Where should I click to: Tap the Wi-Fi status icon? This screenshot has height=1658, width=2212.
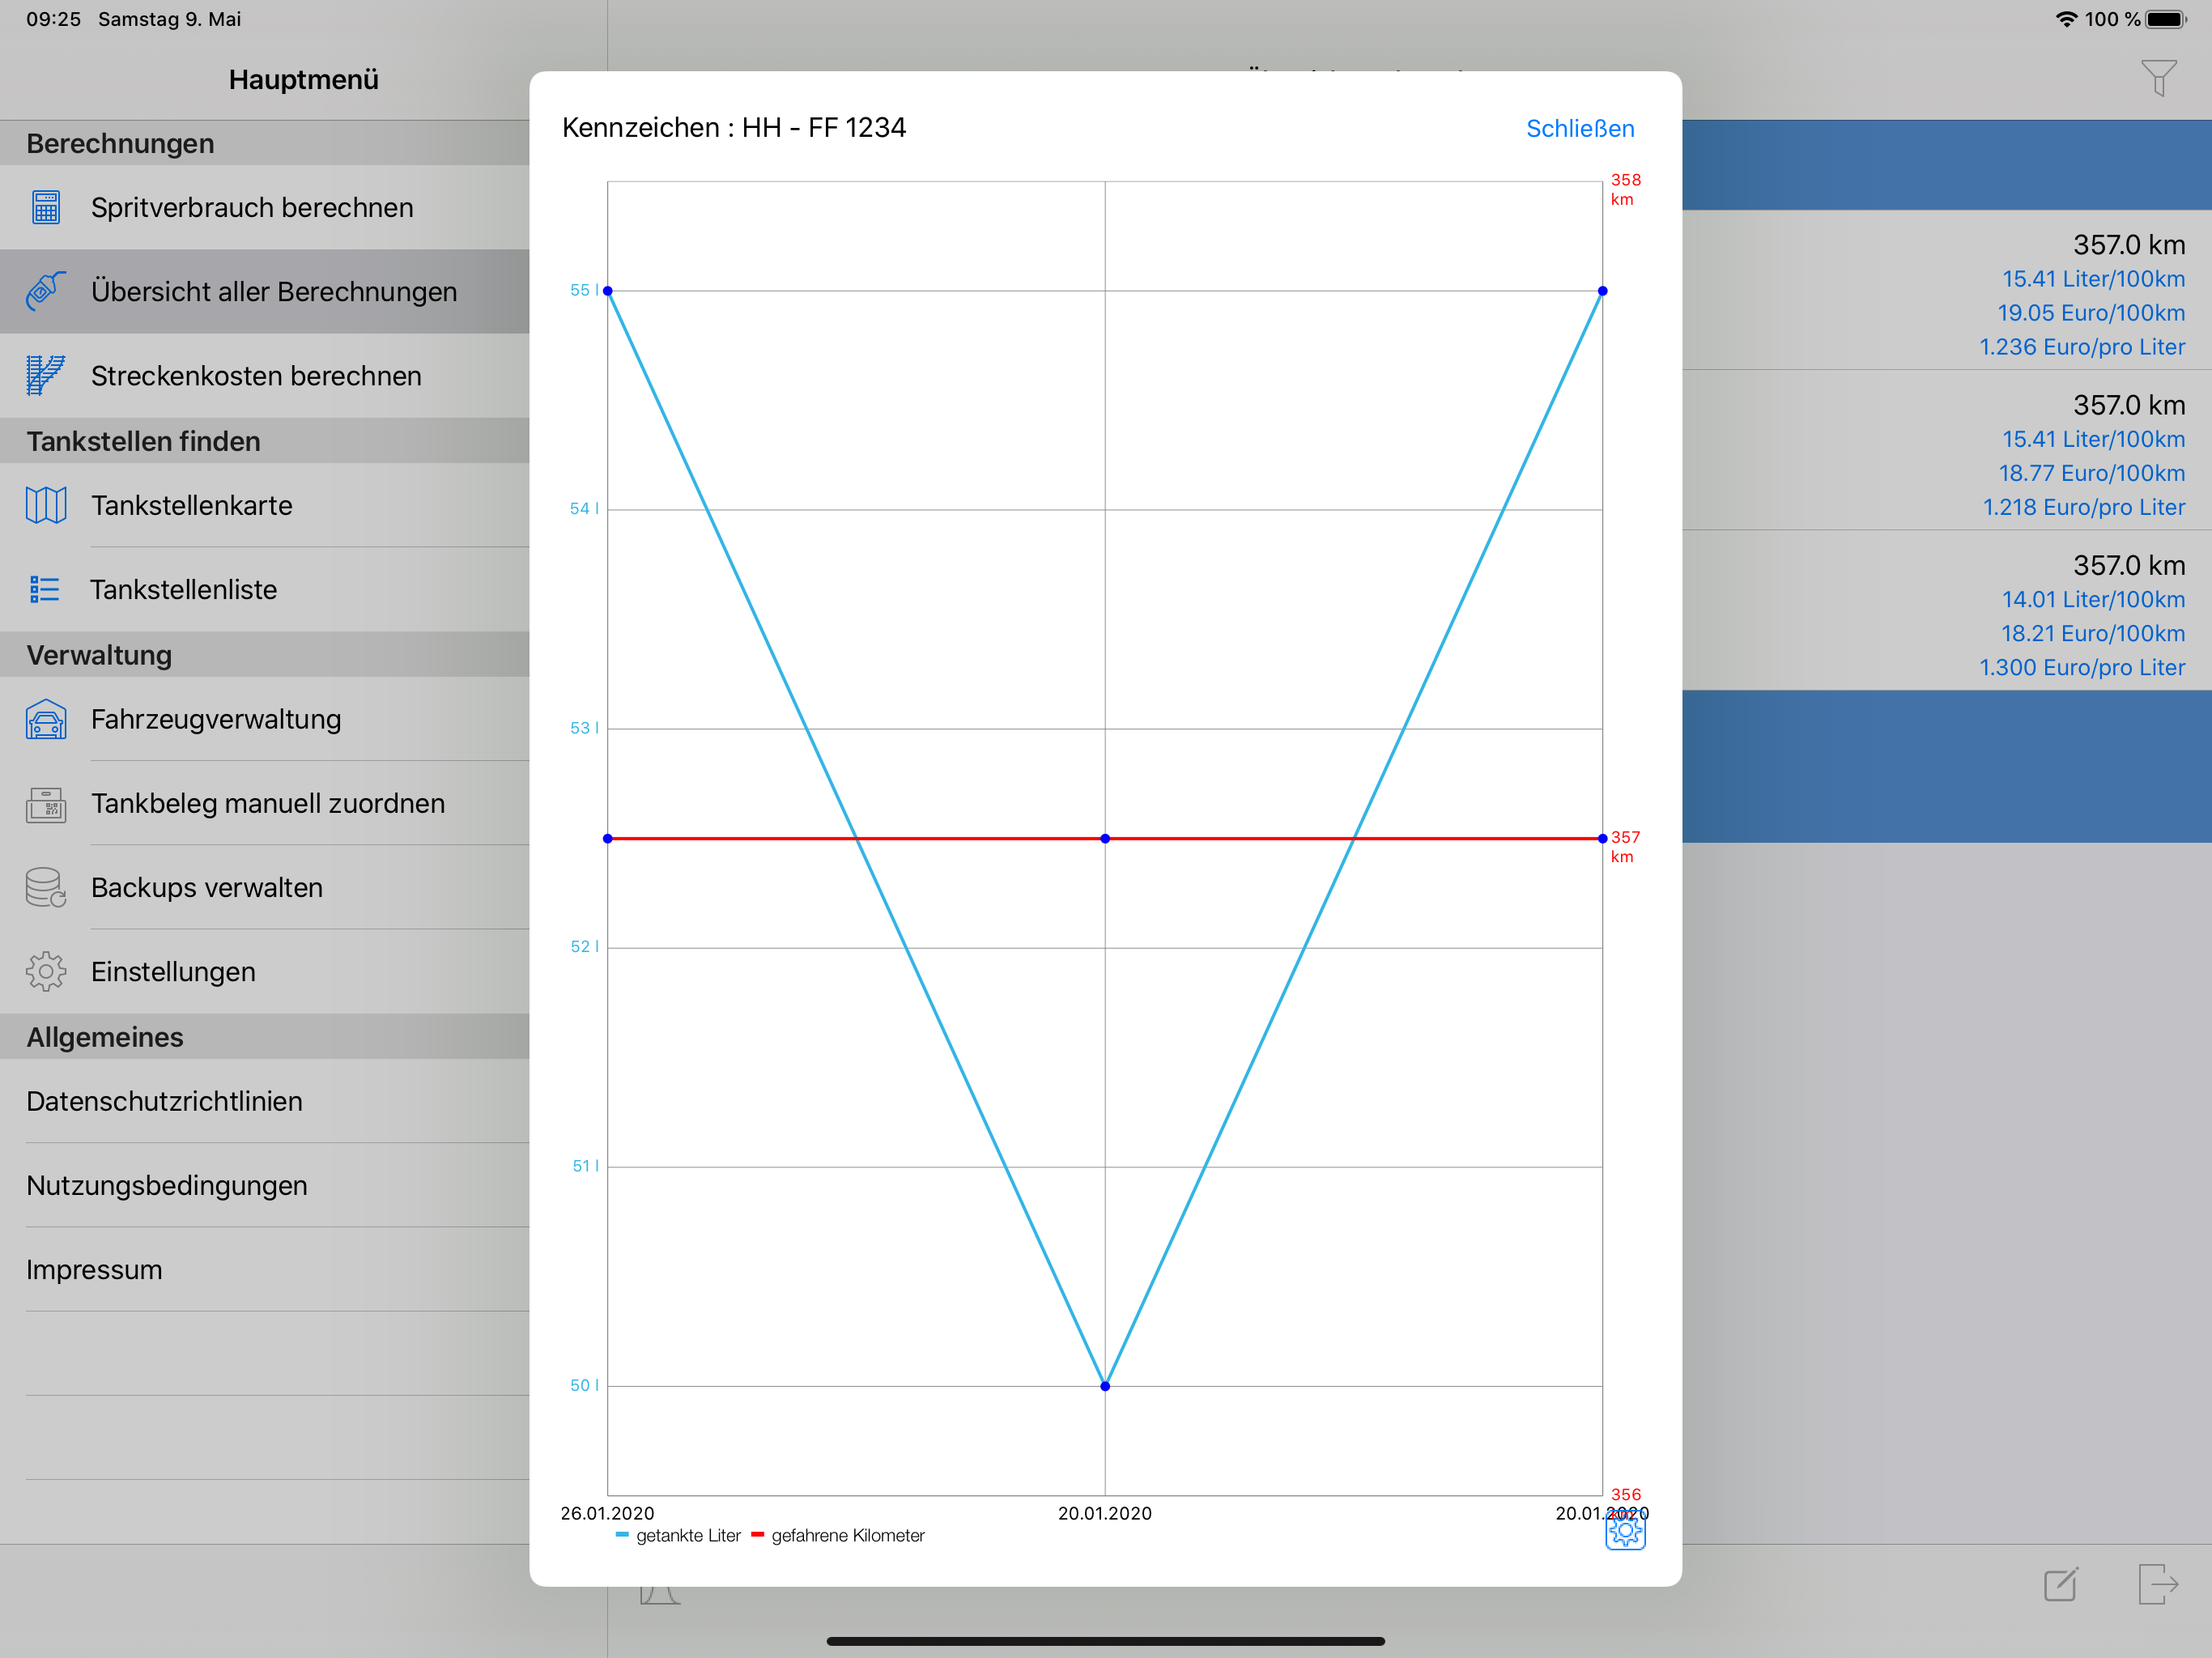2066,19
